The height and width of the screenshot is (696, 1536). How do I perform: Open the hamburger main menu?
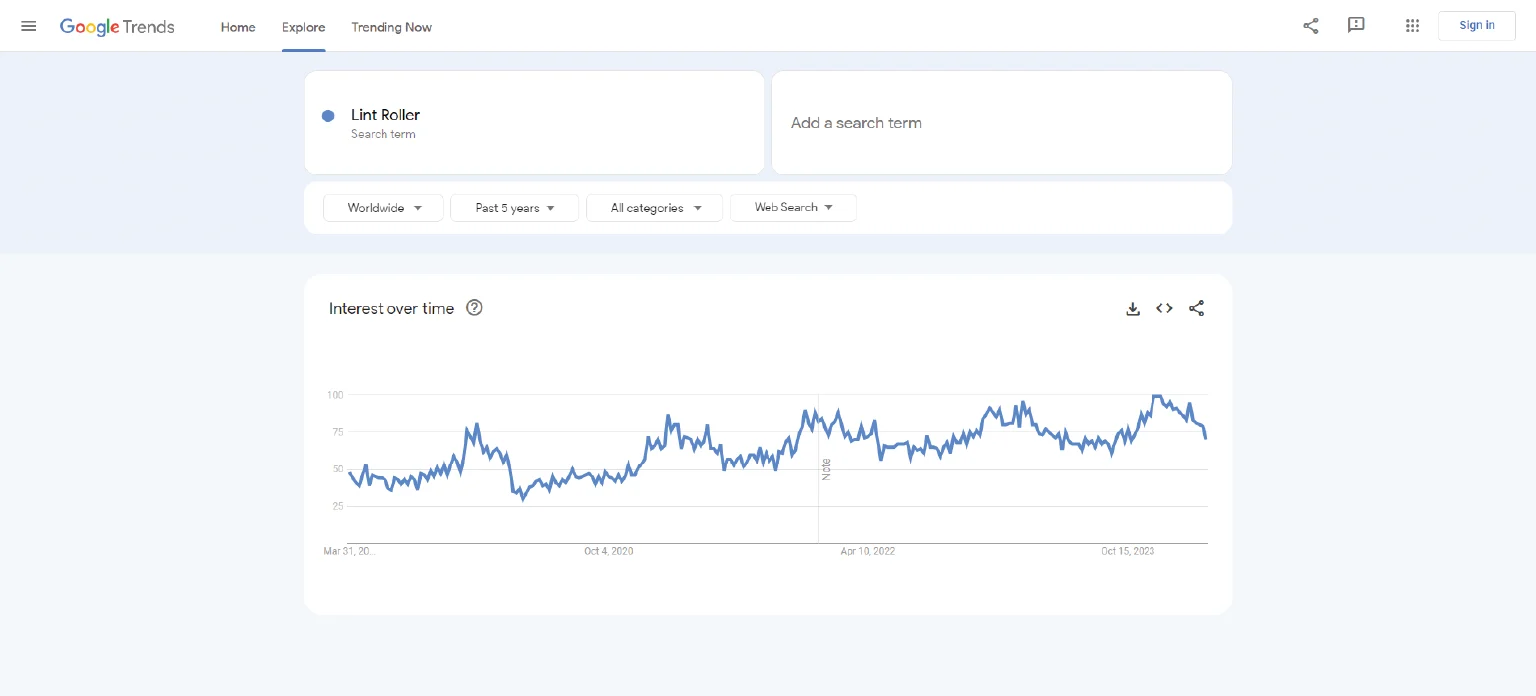click(x=29, y=26)
